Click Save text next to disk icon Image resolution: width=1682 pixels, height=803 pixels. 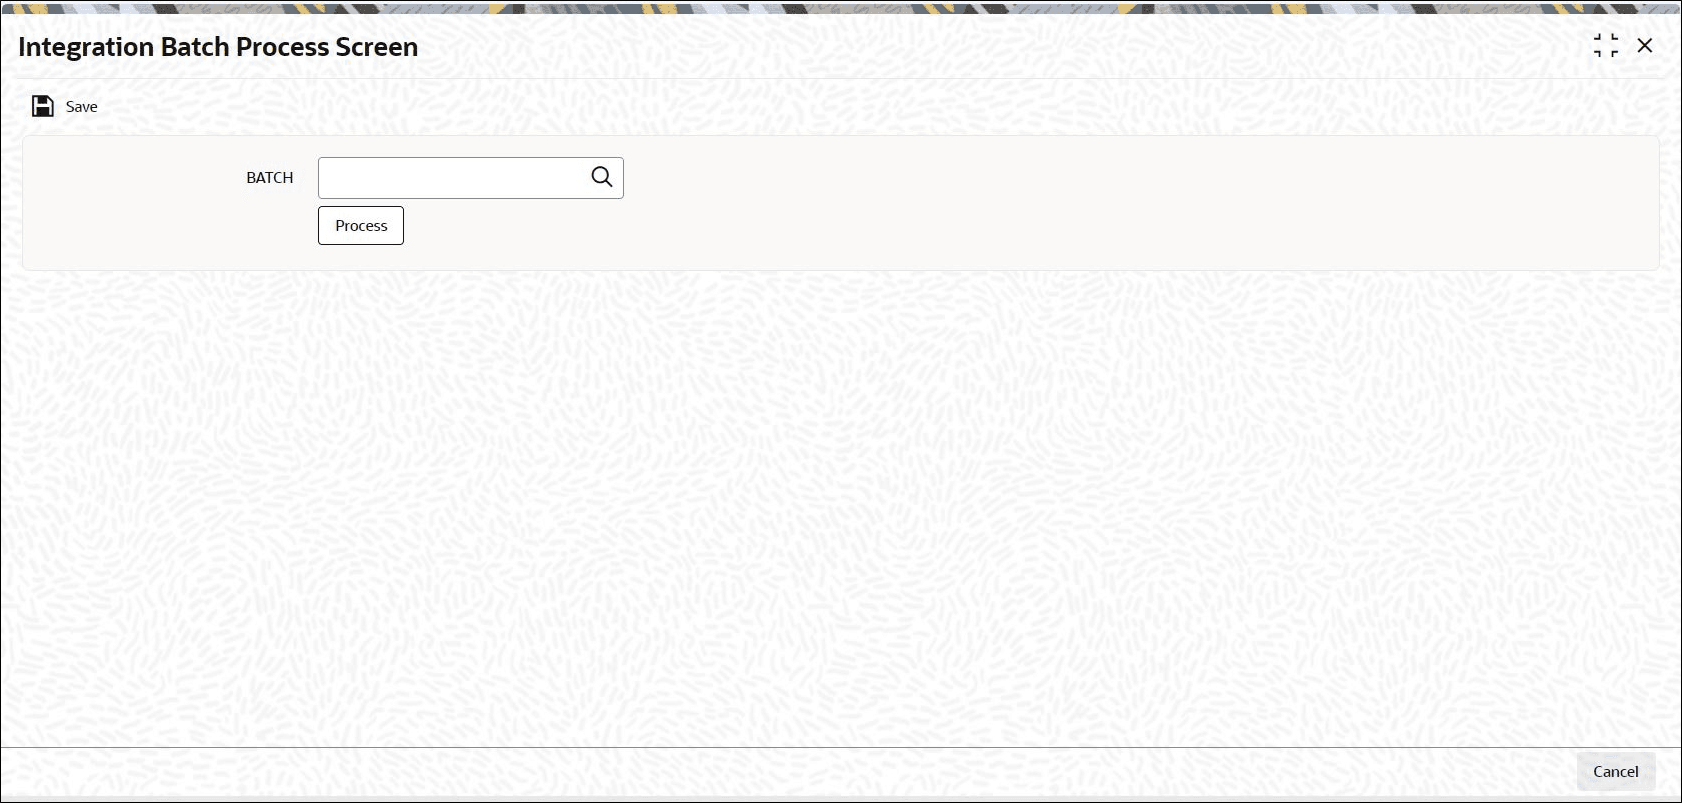click(x=82, y=107)
